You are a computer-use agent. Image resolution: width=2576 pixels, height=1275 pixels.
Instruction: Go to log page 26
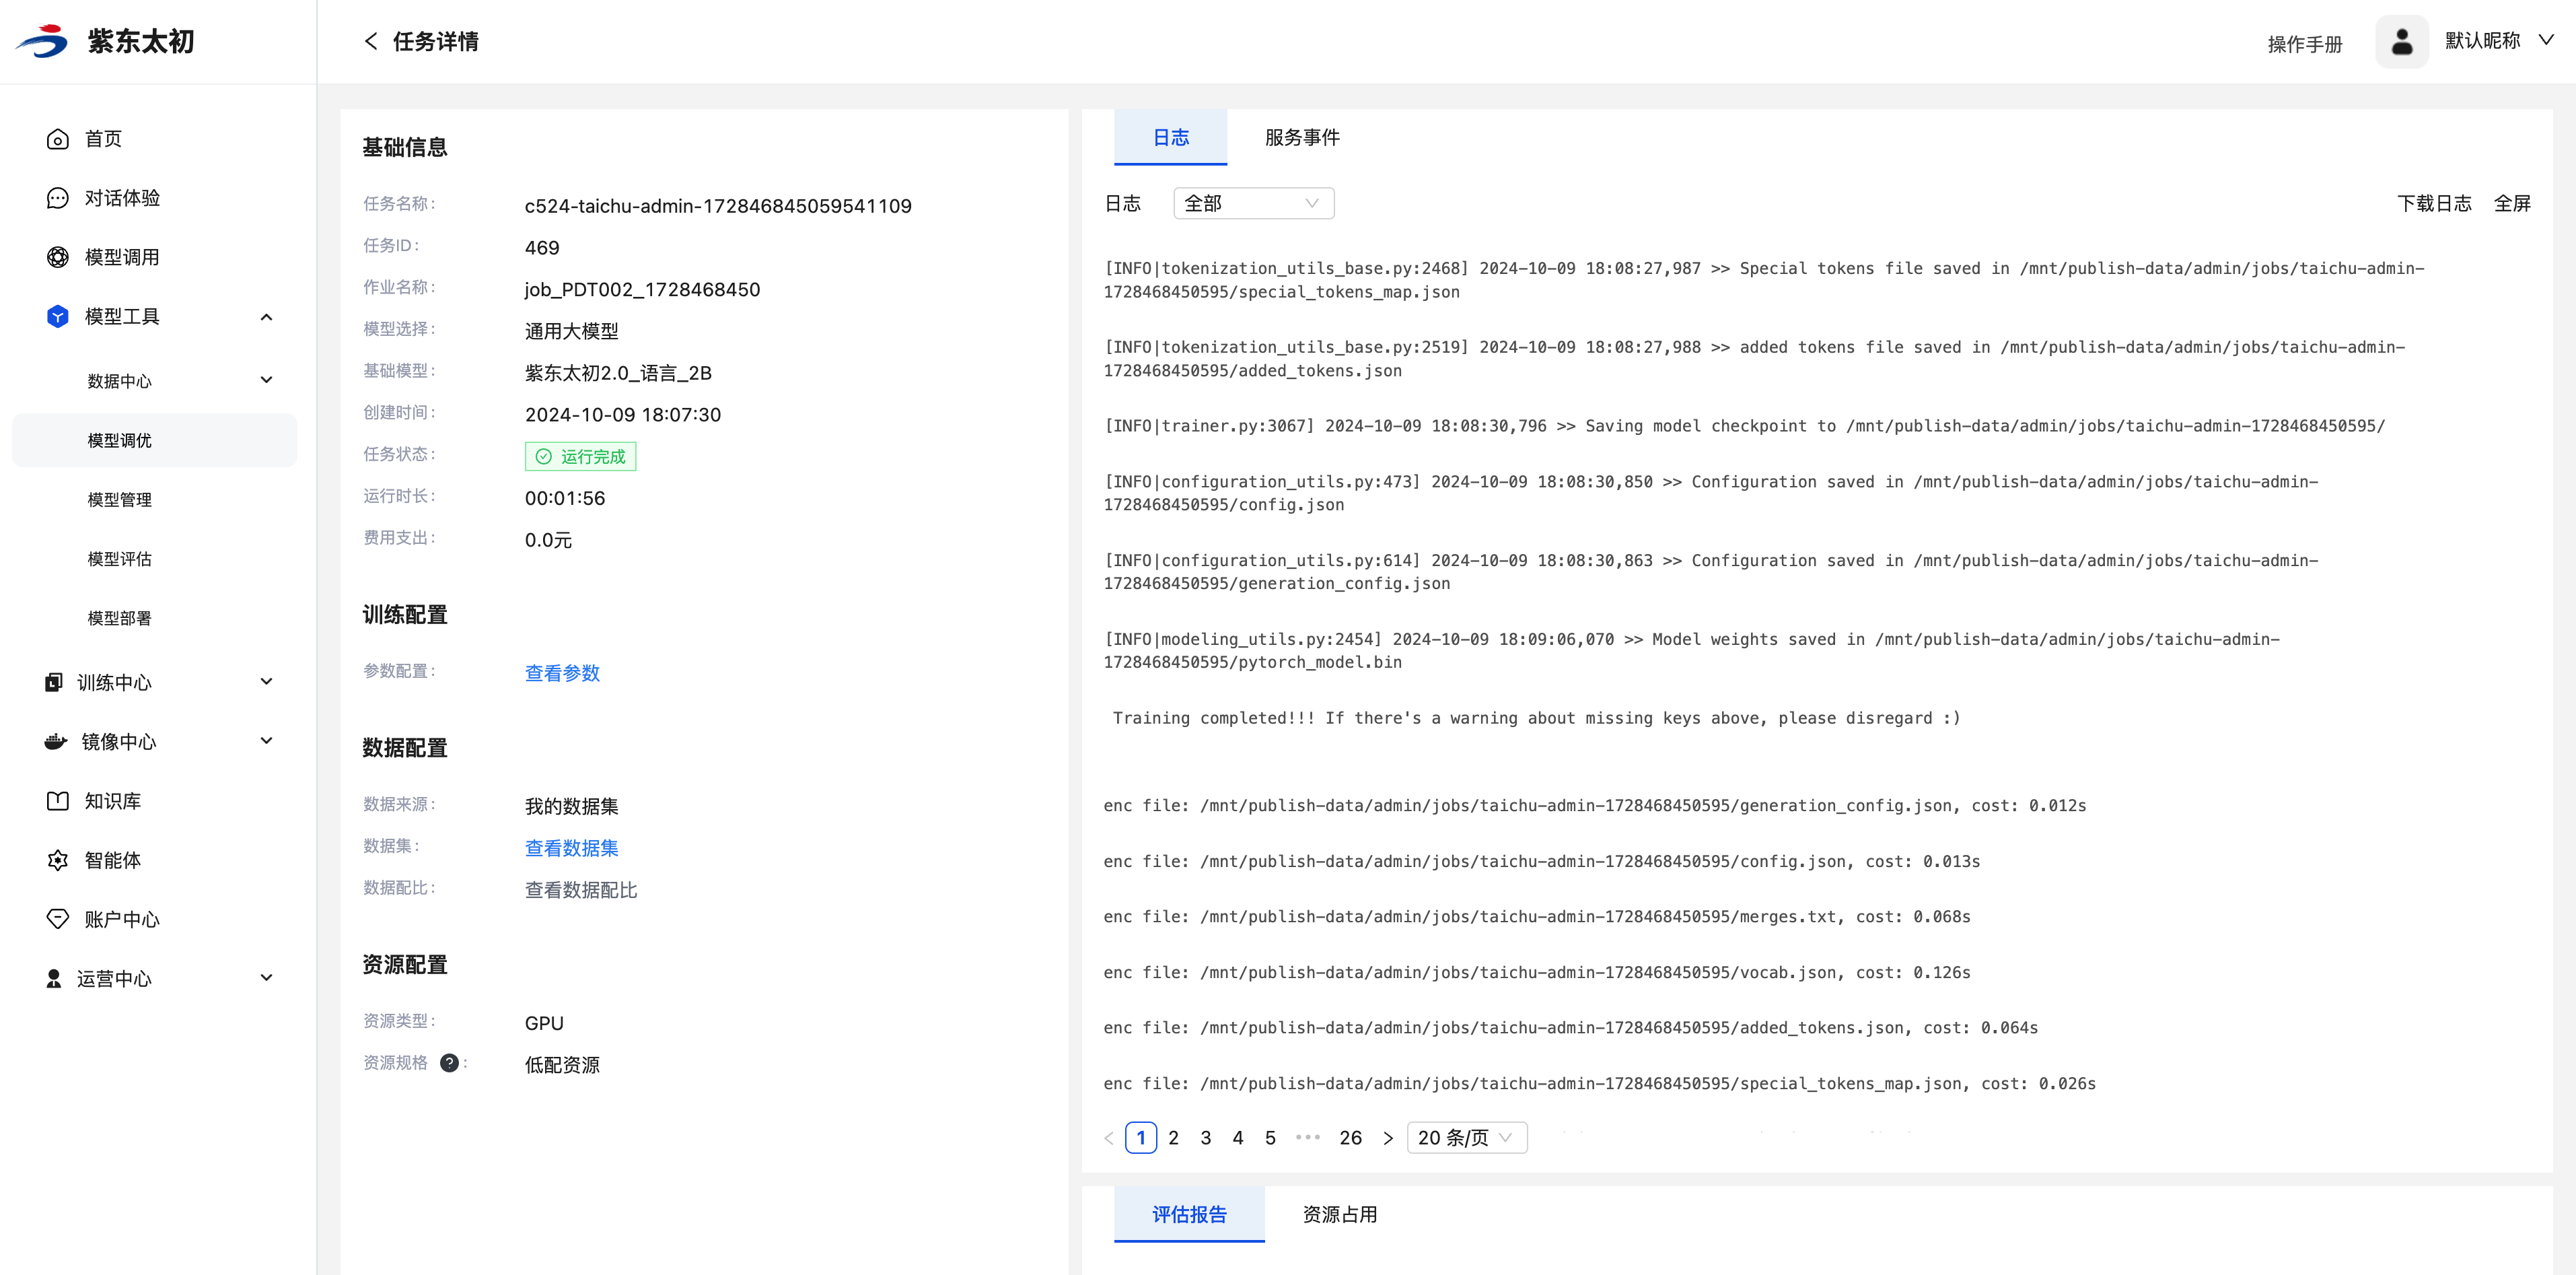coord(1350,1138)
